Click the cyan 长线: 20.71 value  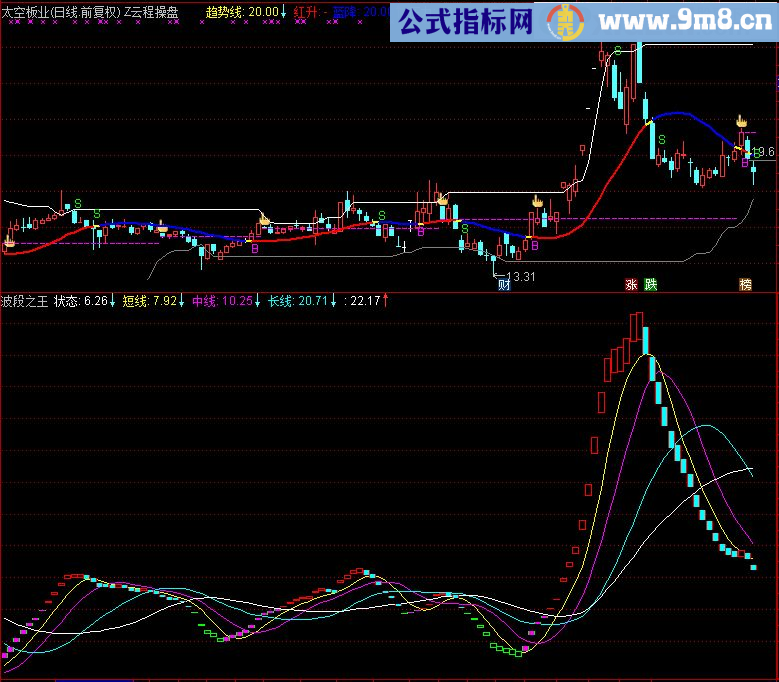click(x=302, y=301)
